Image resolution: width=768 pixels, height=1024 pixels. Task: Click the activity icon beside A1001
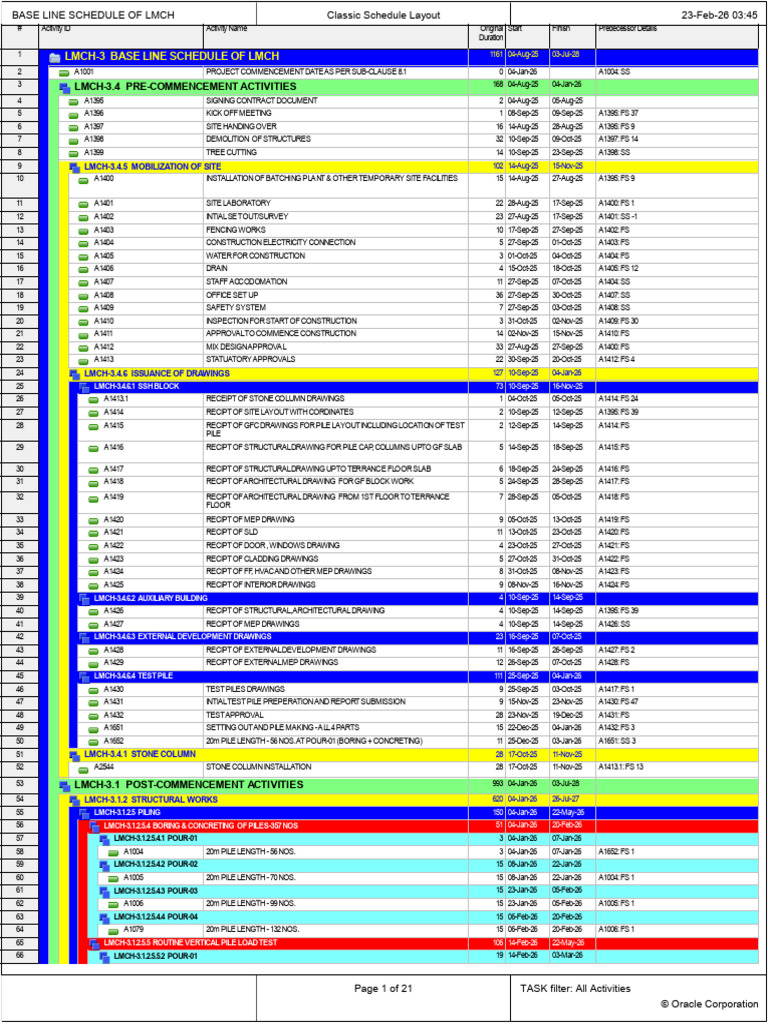[x=64, y=72]
